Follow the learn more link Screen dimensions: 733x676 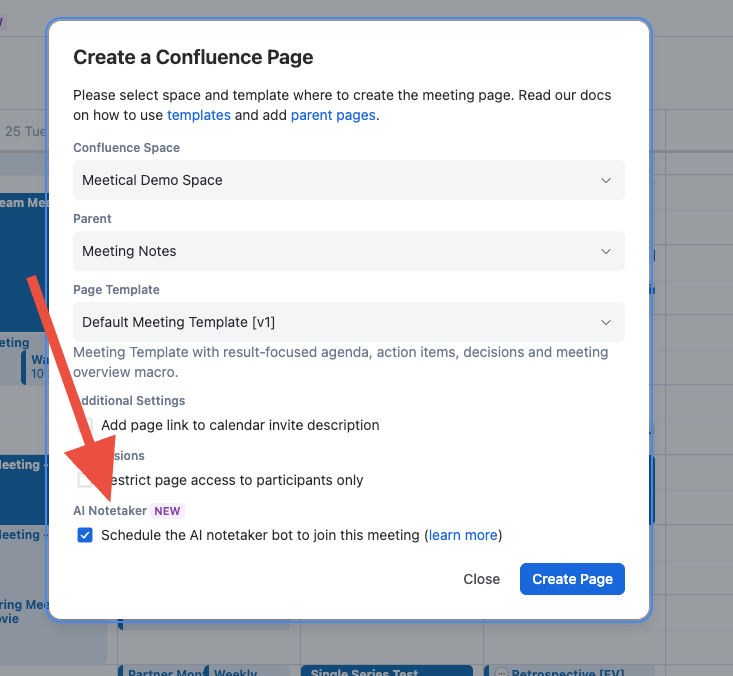(463, 535)
